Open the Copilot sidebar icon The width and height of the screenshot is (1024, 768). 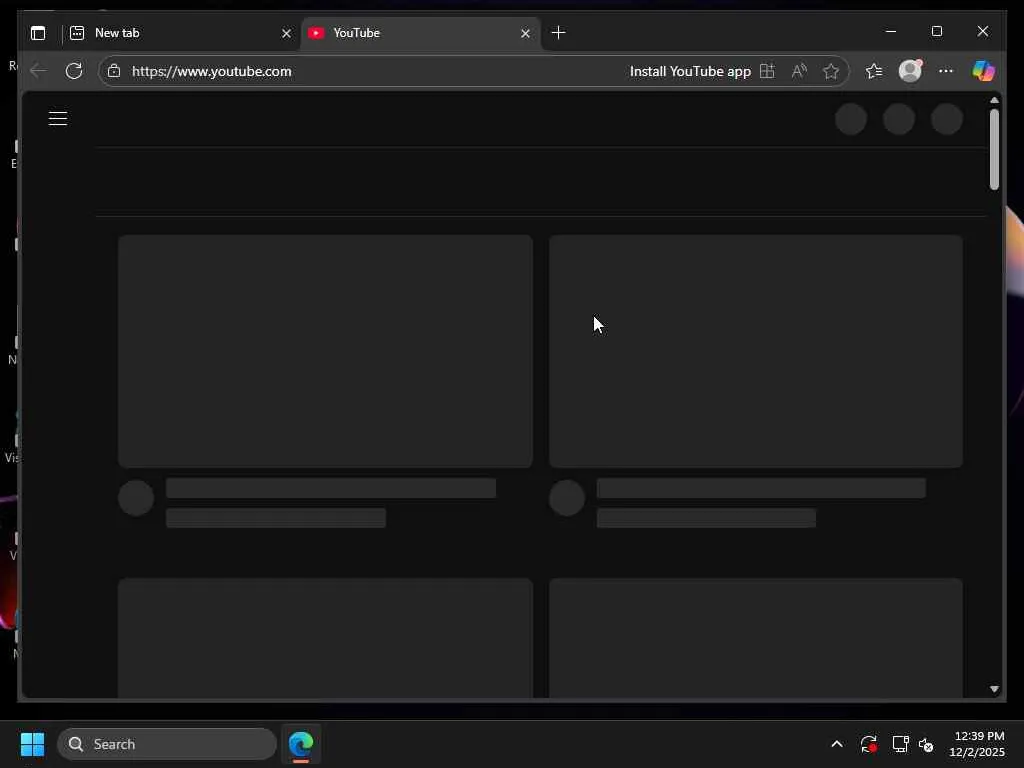983,71
